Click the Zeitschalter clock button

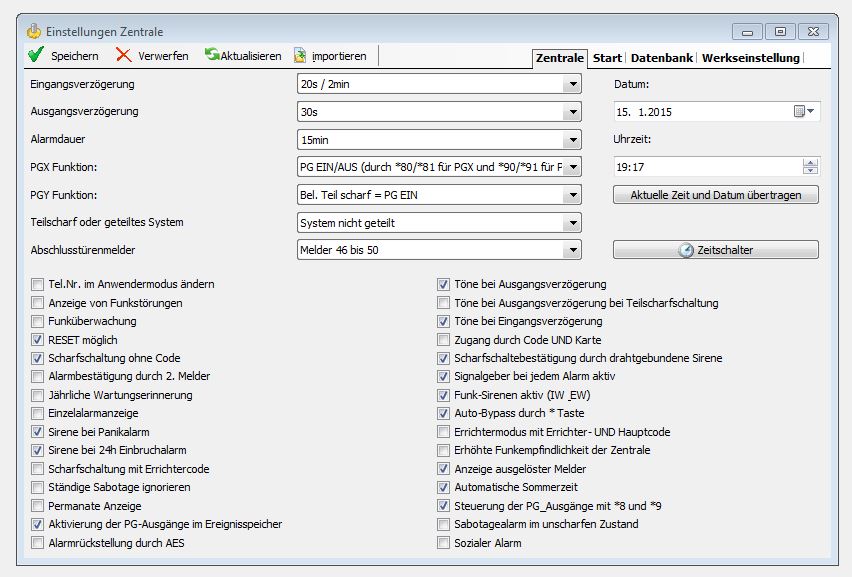pos(715,250)
